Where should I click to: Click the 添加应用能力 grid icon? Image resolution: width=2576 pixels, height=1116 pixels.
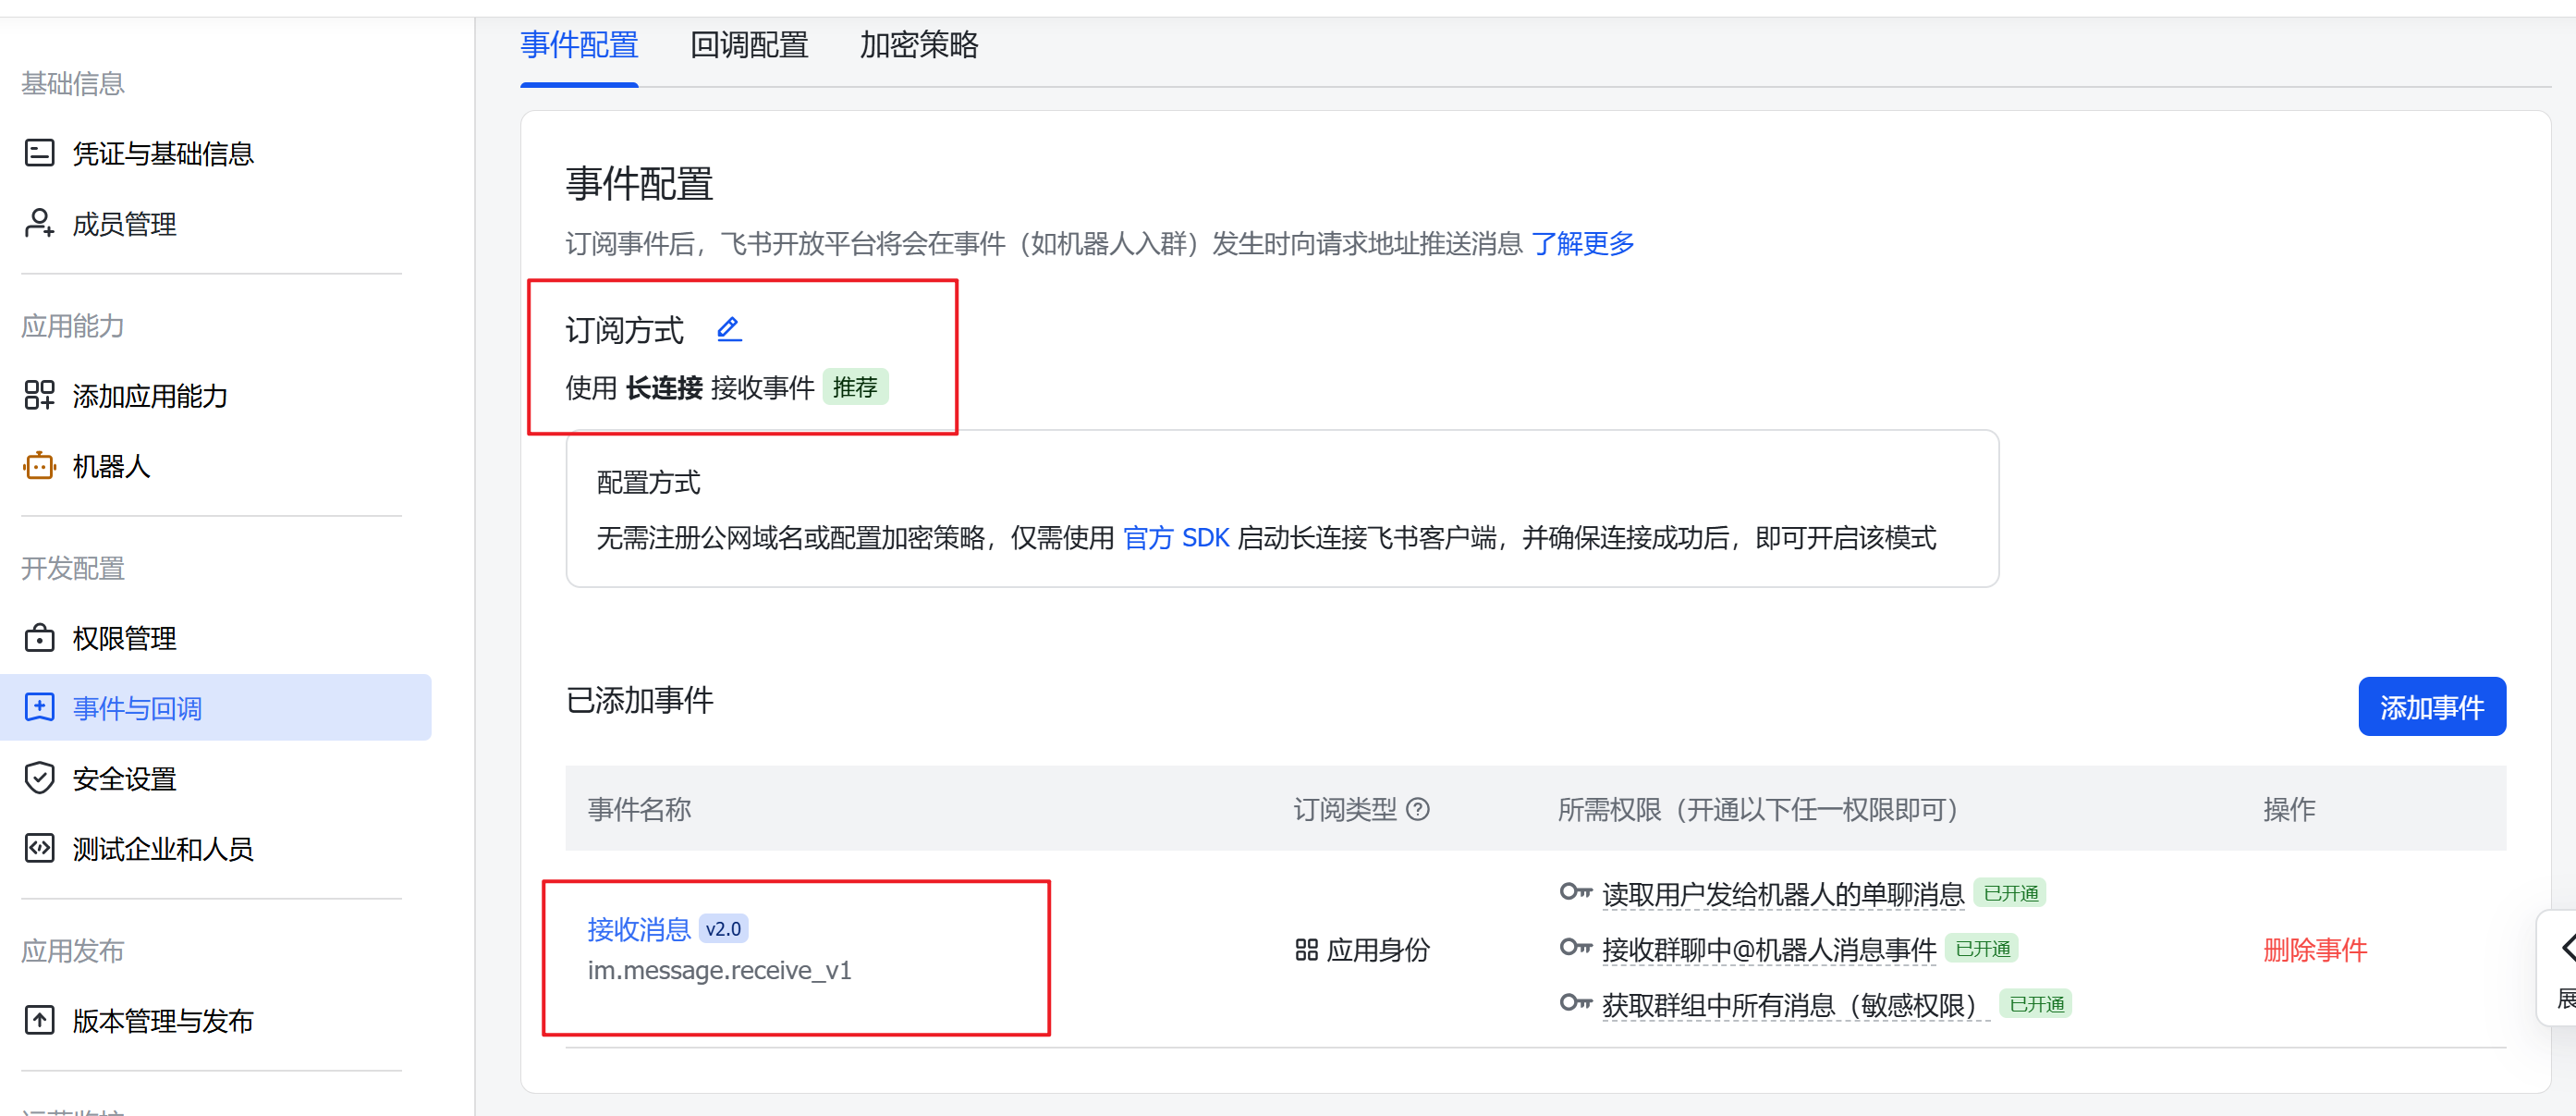coord(39,395)
